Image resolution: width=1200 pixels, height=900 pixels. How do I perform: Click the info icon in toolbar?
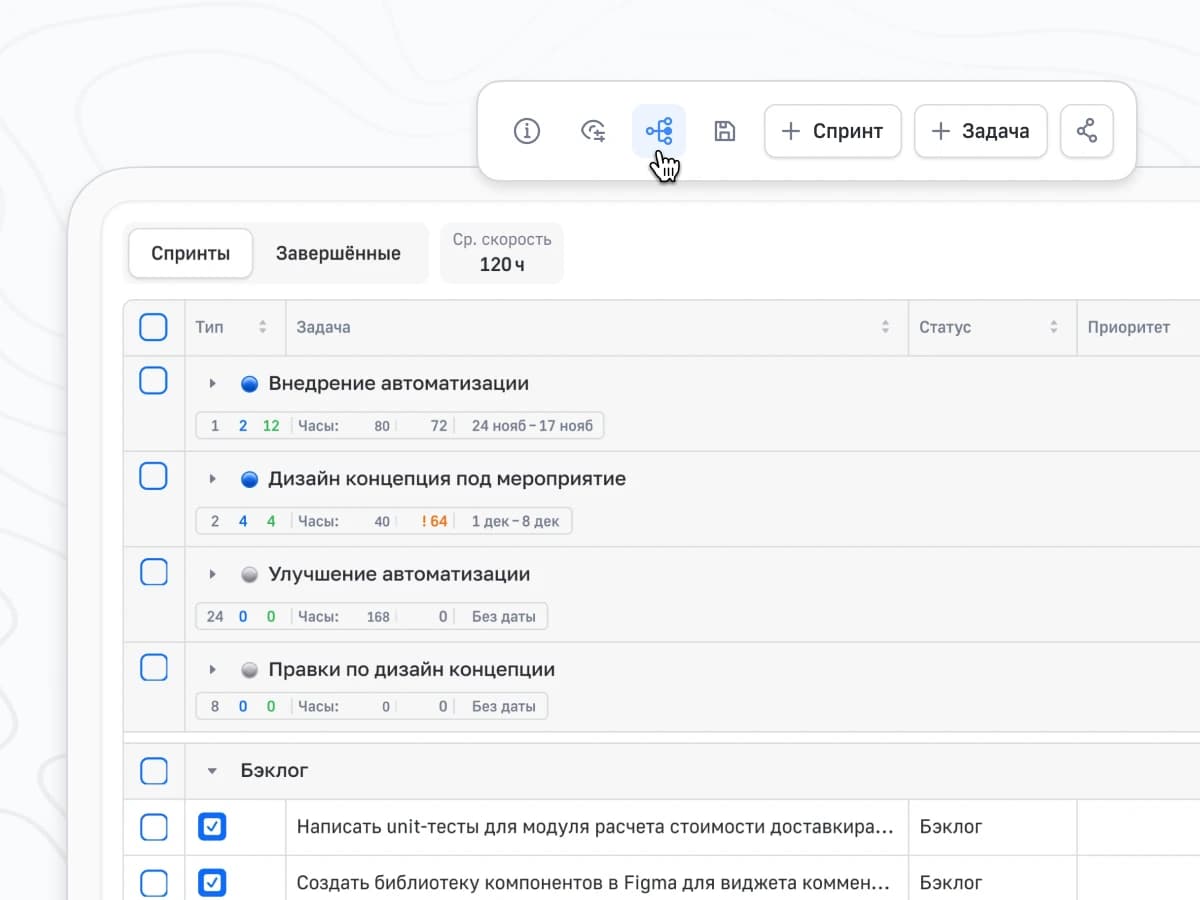click(x=527, y=131)
